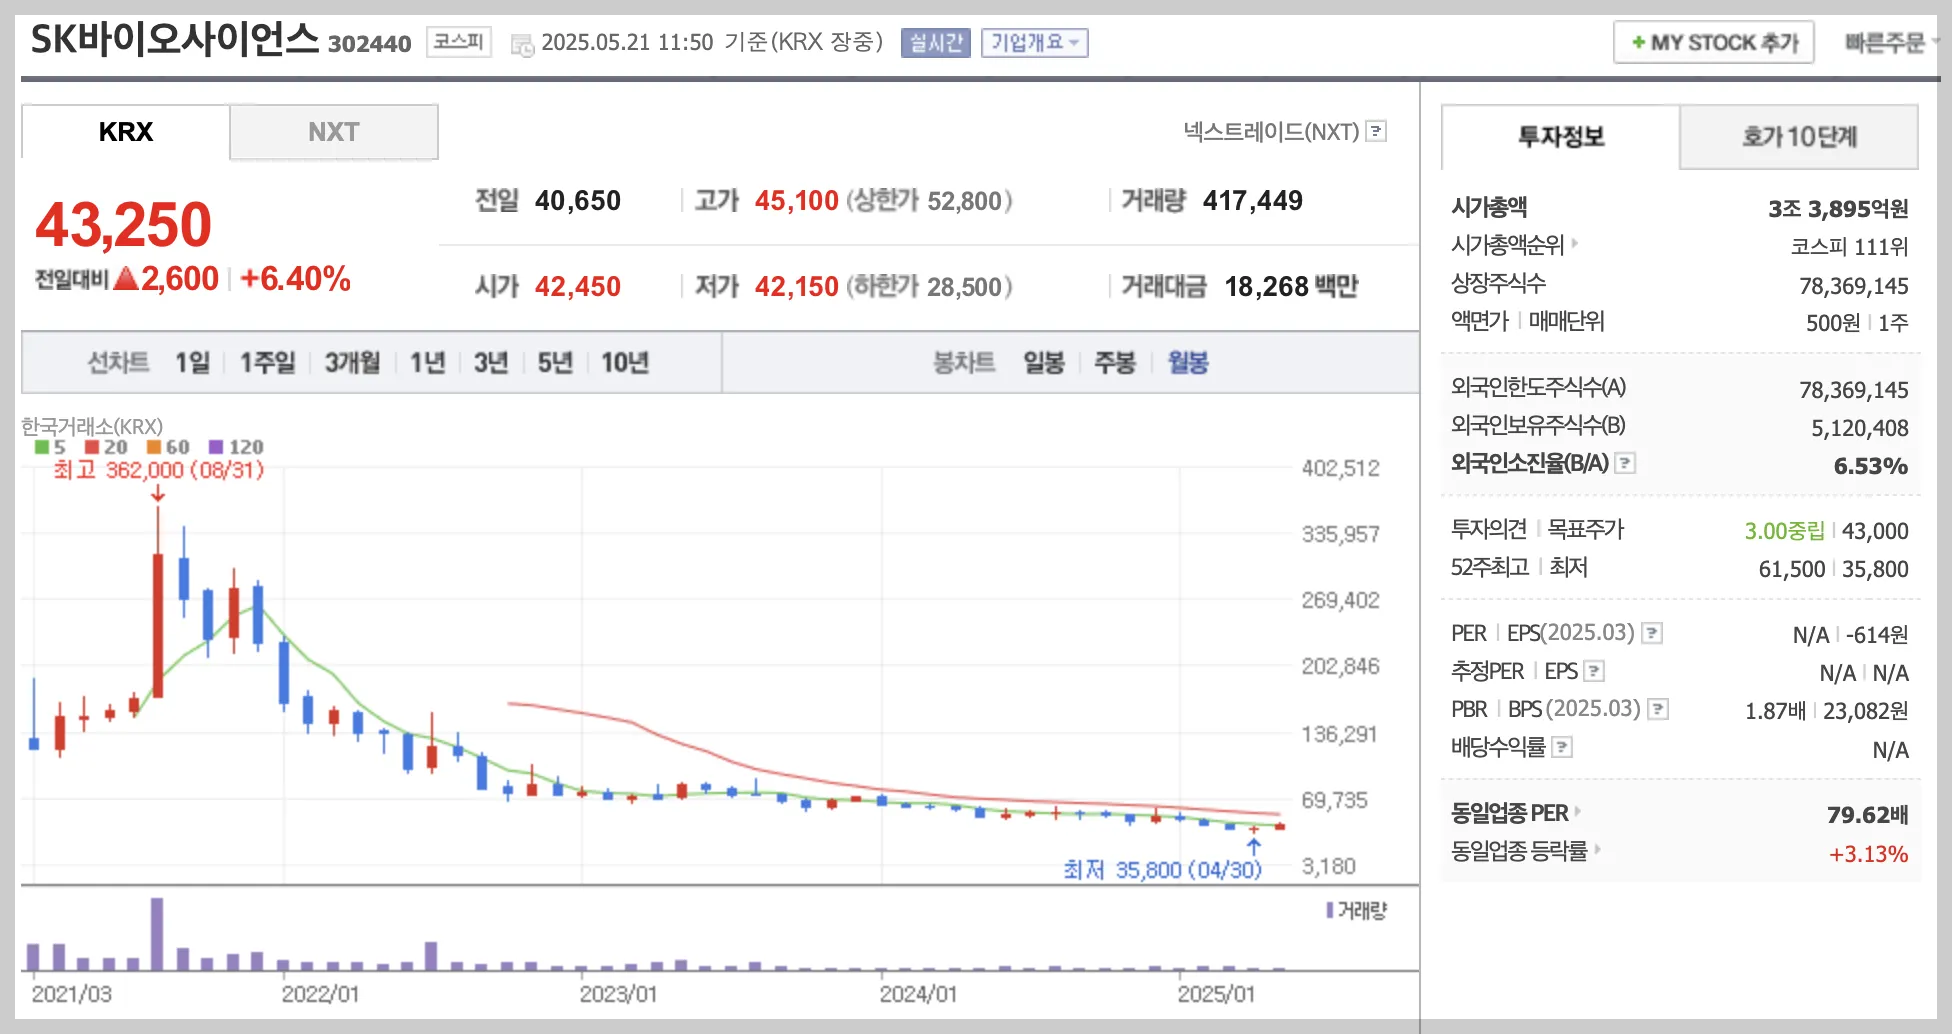Image resolution: width=1952 pixels, height=1034 pixels.
Task: Click the green 5-day moving average swatch
Action: (x=42, y=447)
